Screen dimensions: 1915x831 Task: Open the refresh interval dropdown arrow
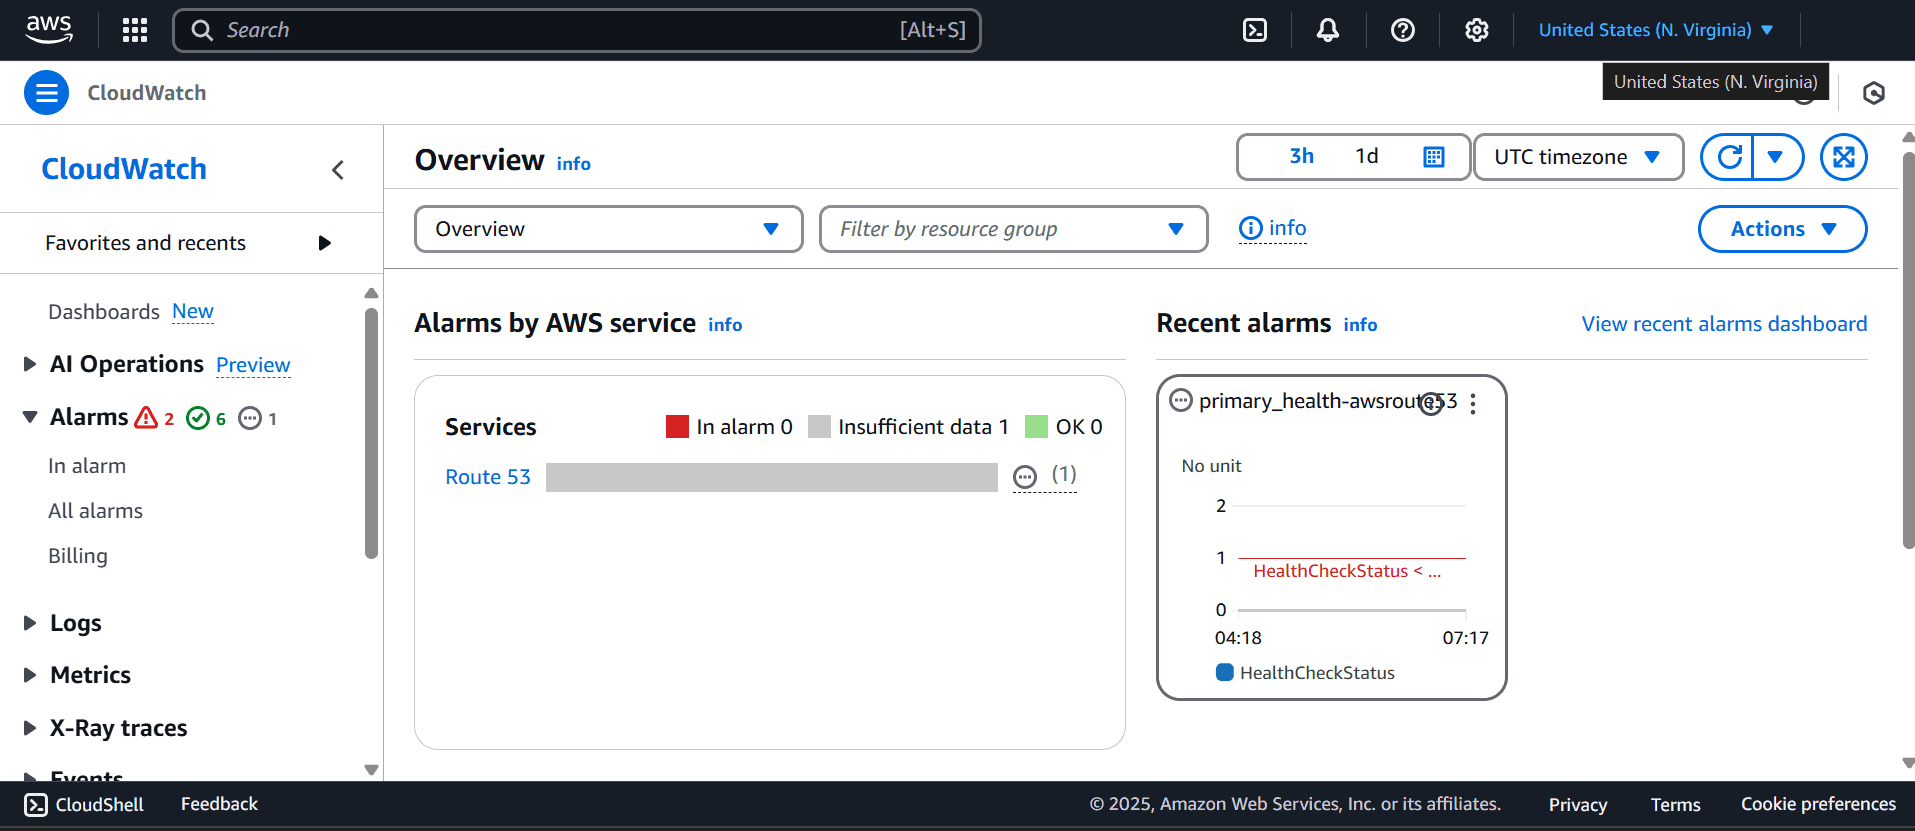coord(1777,157)
